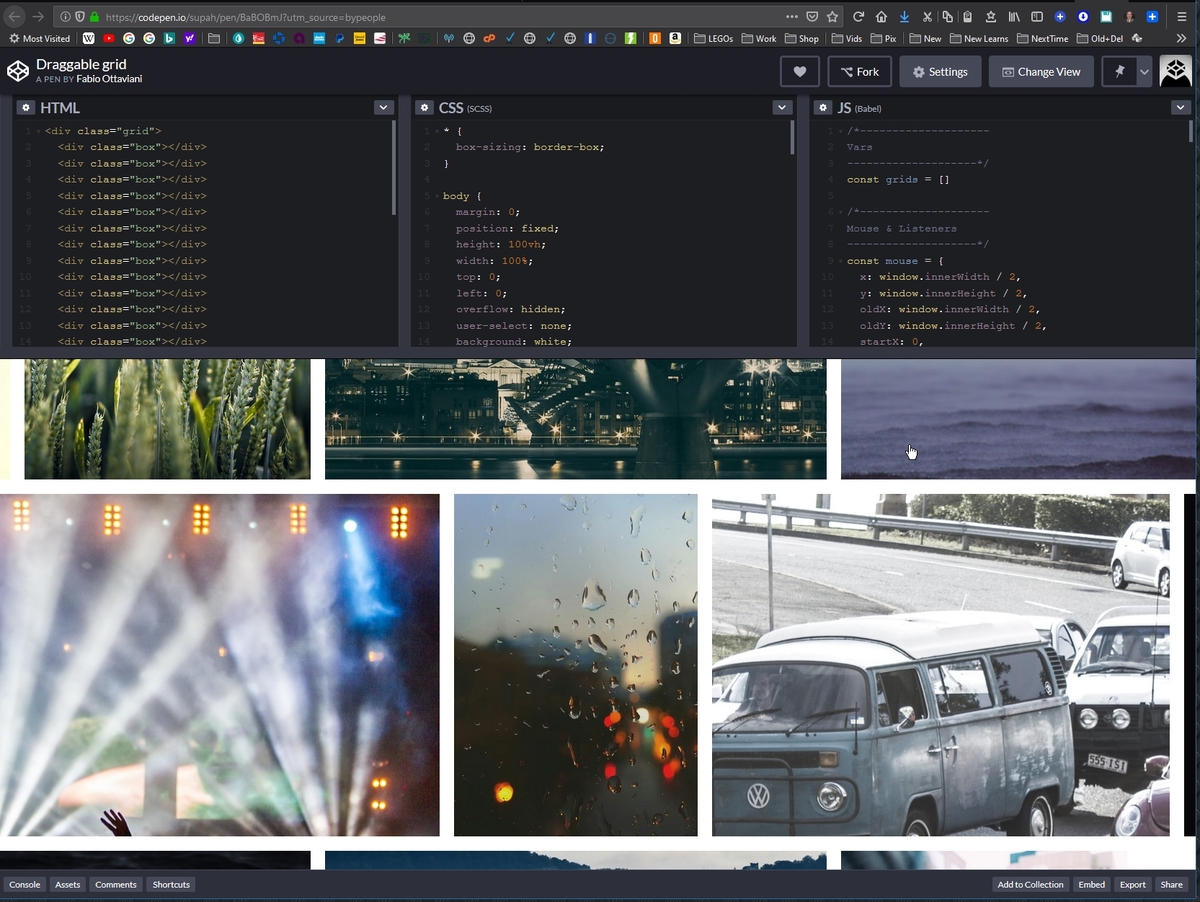Open JS editor settings gear

click(823, 108)
